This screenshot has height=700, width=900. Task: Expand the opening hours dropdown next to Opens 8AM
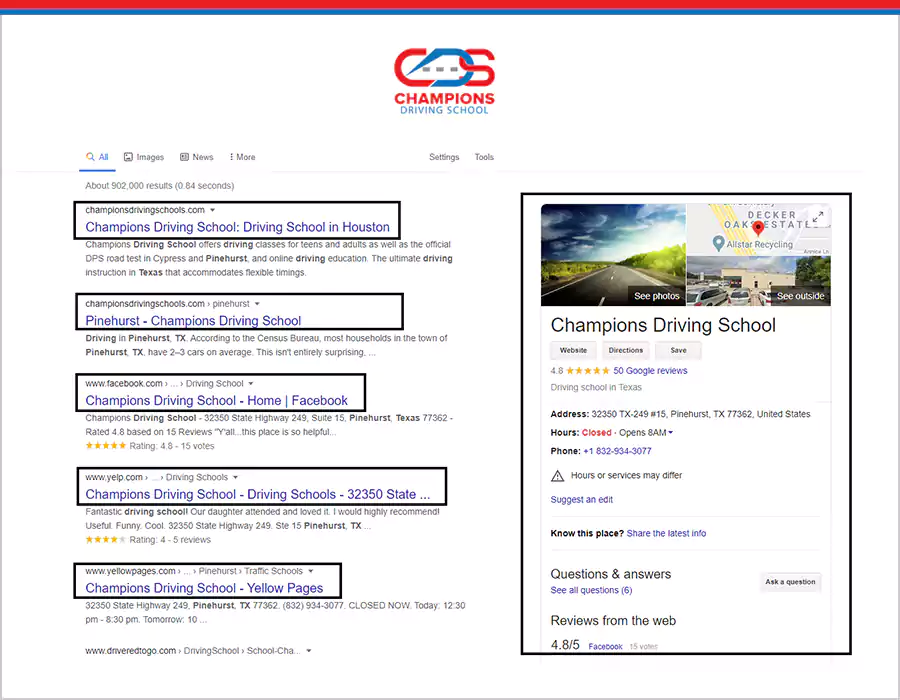coord(670,433)
